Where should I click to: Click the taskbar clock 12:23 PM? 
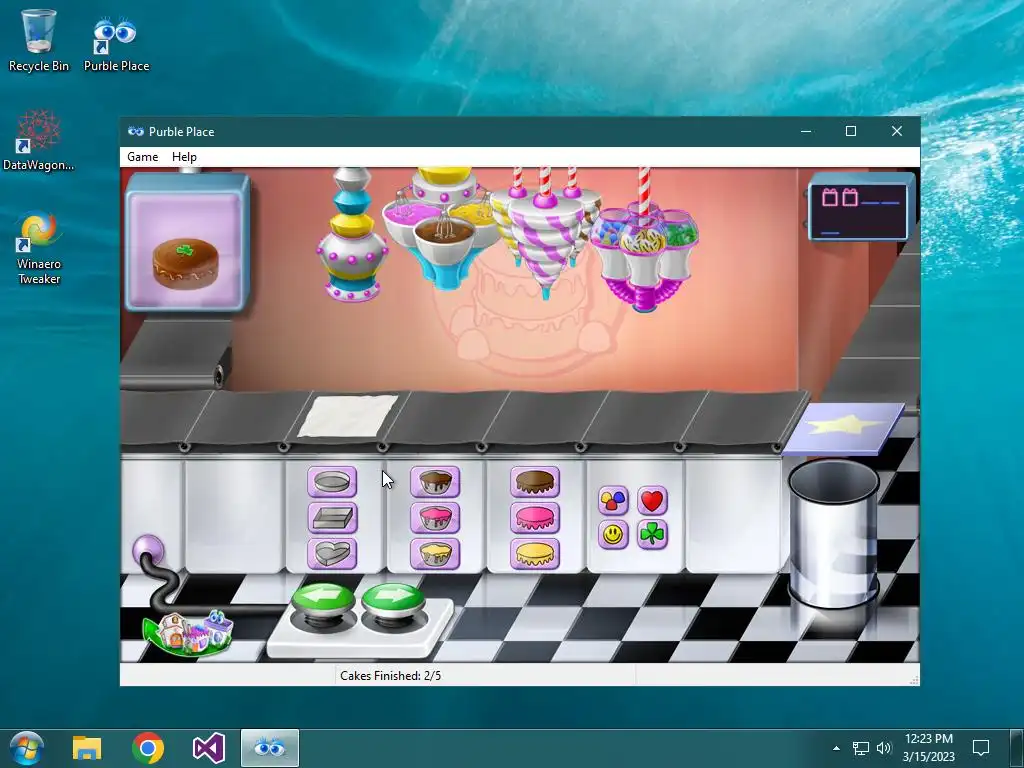click(x=929, y=739)
